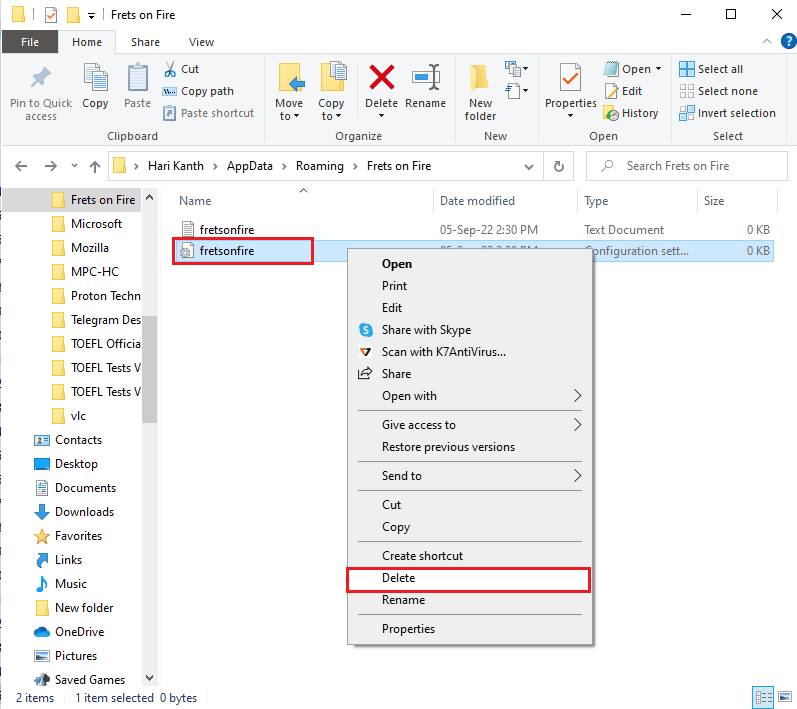Open Downloads in the navigation pane
Screen dimensions: 797x709
[x=75, y=512]
